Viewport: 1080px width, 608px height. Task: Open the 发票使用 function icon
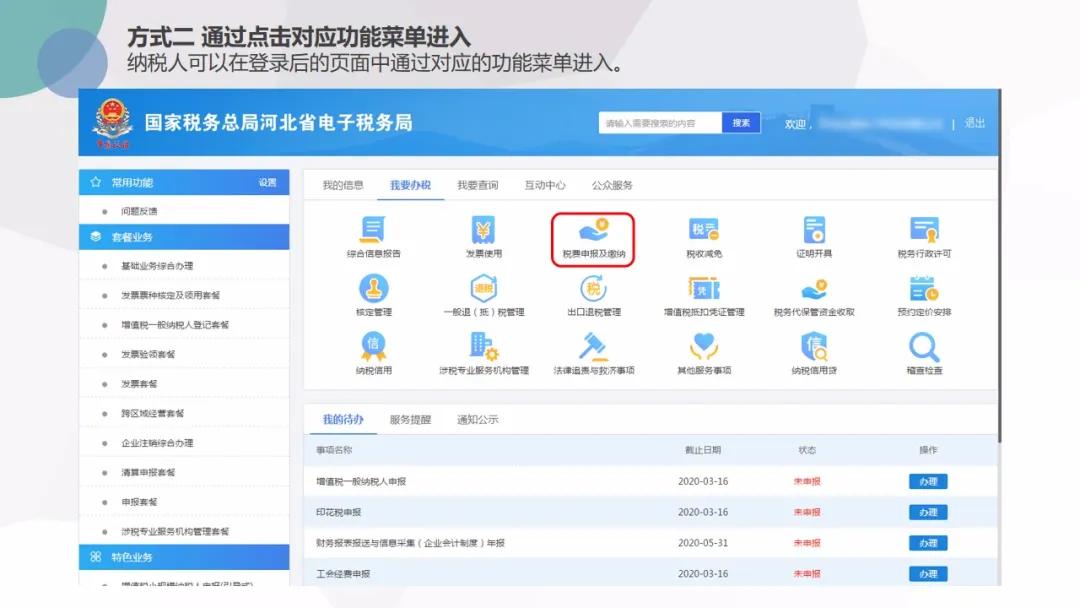(x=483, y=235)
